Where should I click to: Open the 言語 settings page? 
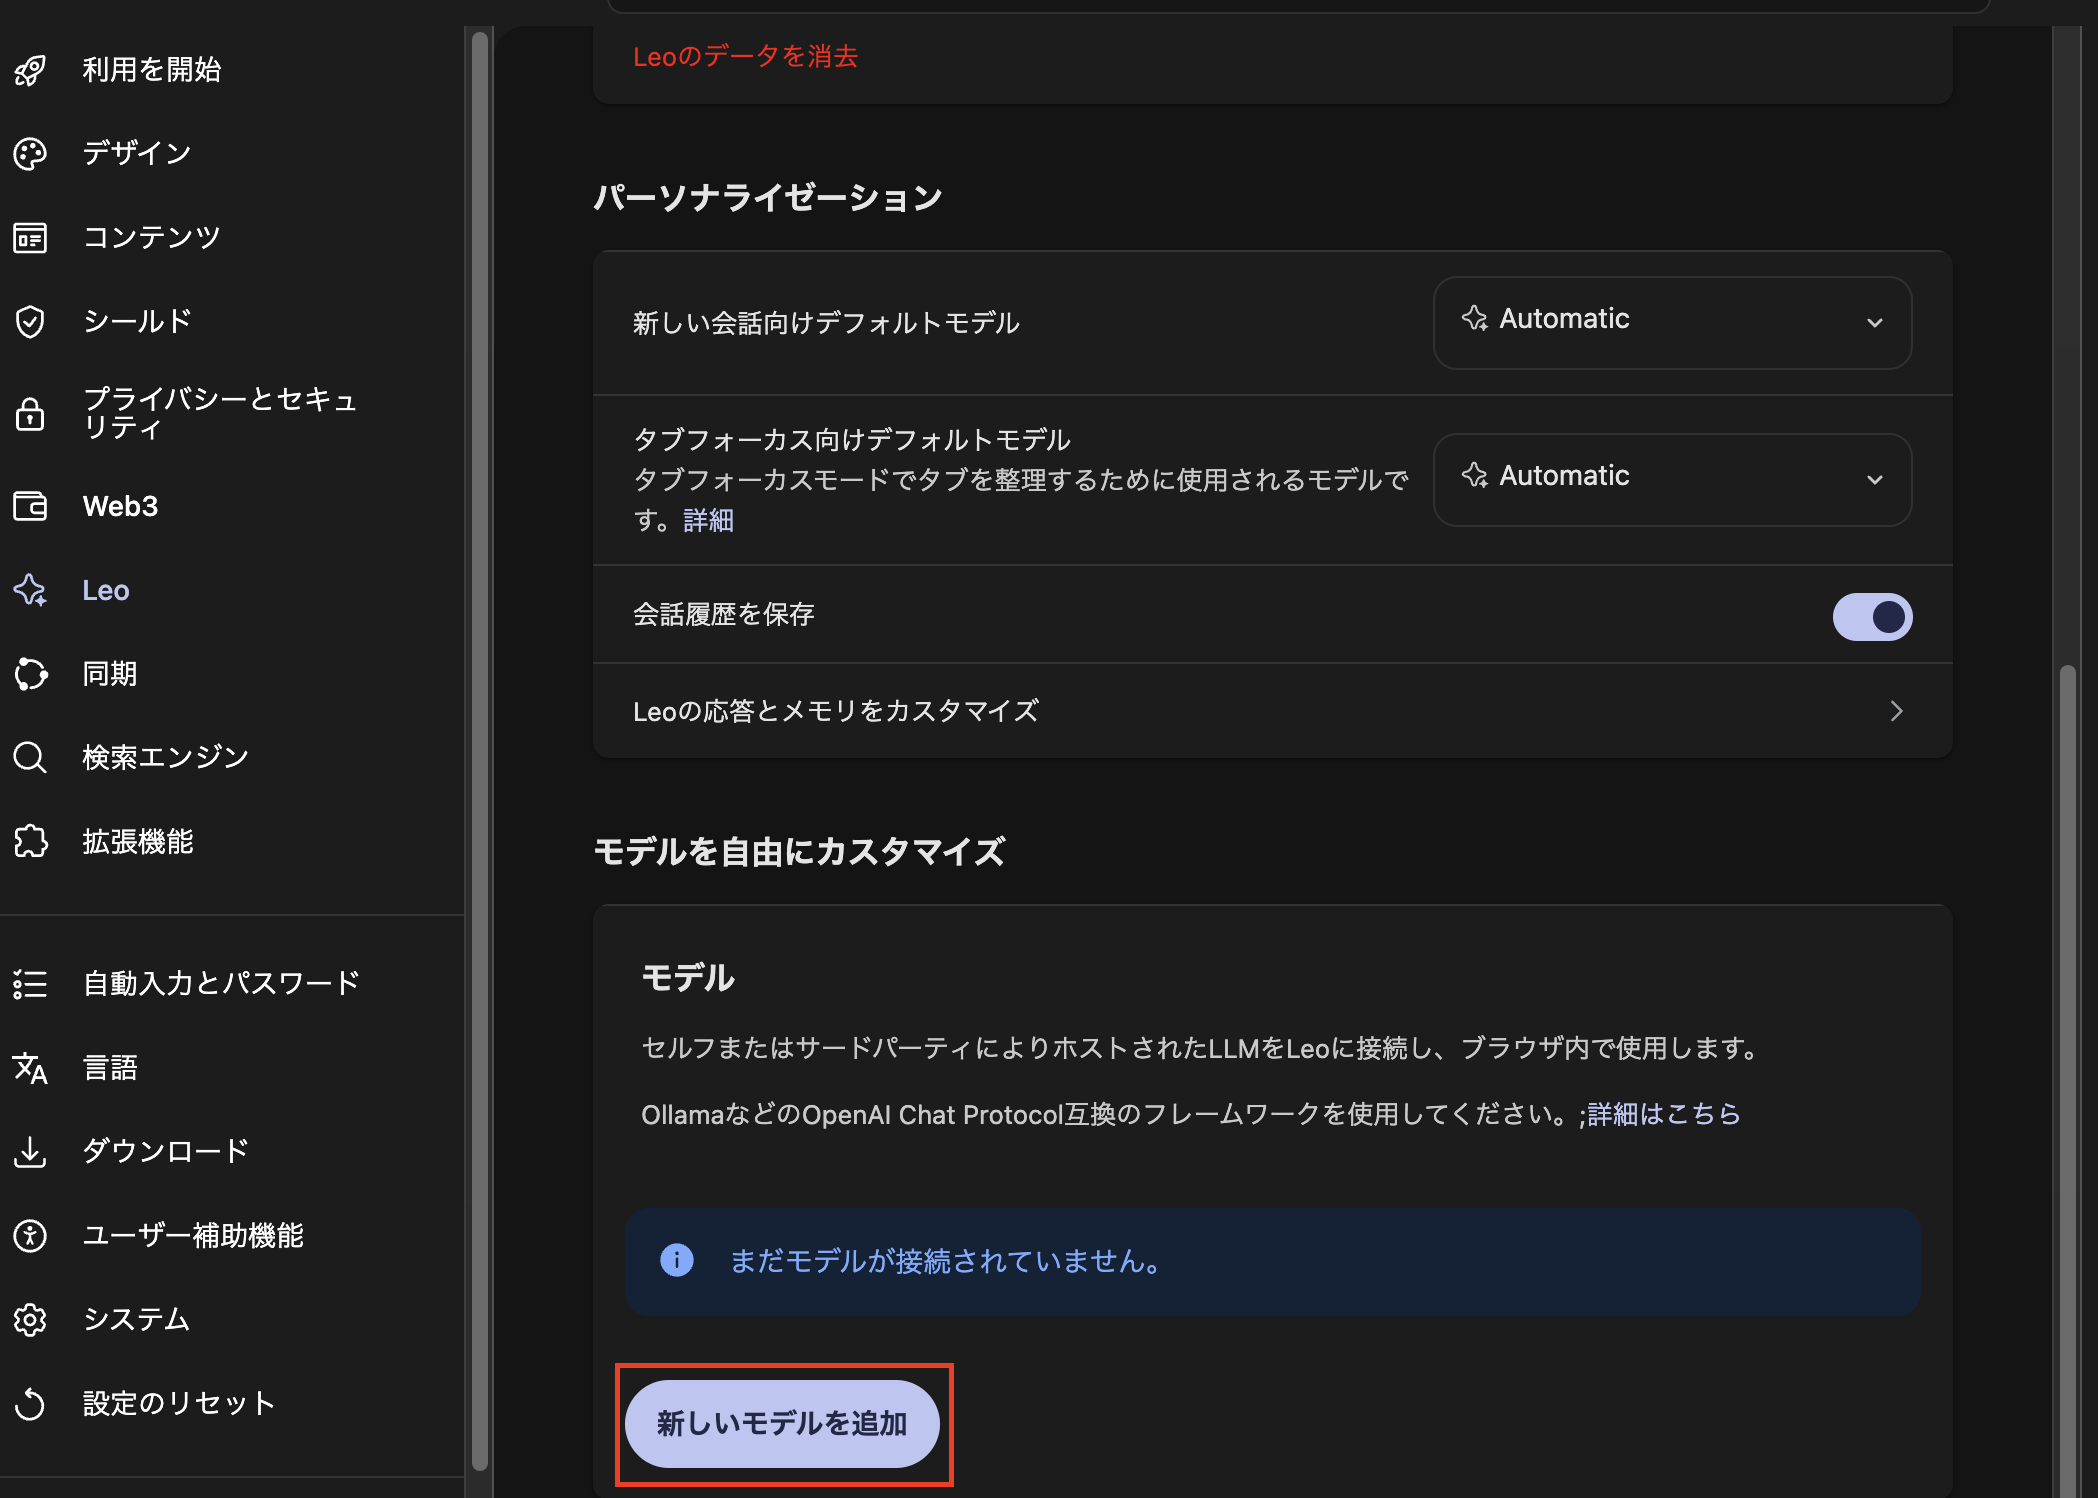(110, 1068)
